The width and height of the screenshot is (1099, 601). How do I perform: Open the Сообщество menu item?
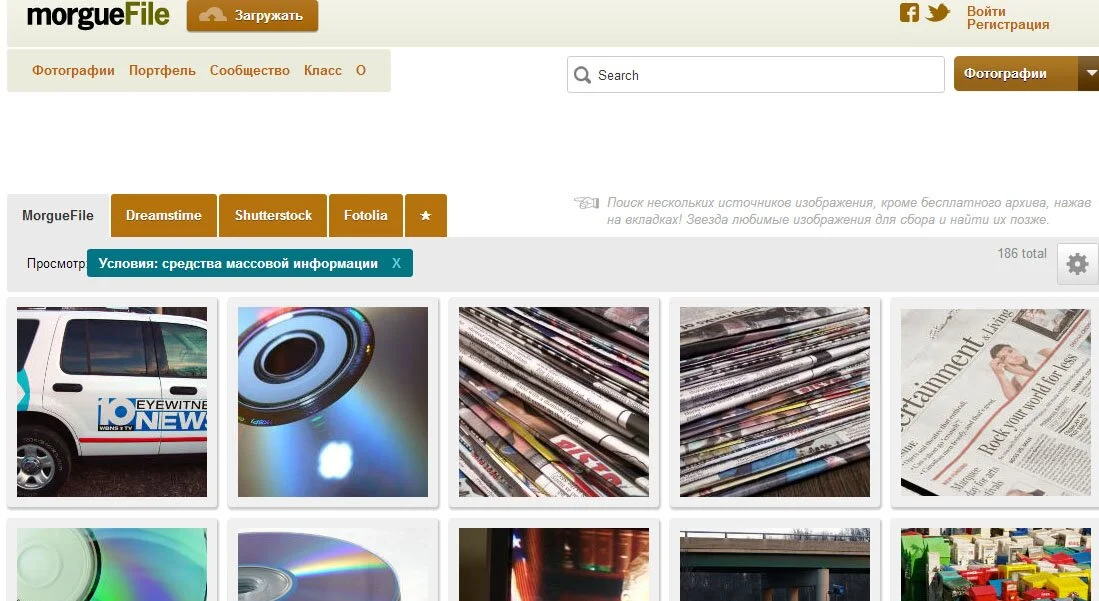click(x=250, y=70)
